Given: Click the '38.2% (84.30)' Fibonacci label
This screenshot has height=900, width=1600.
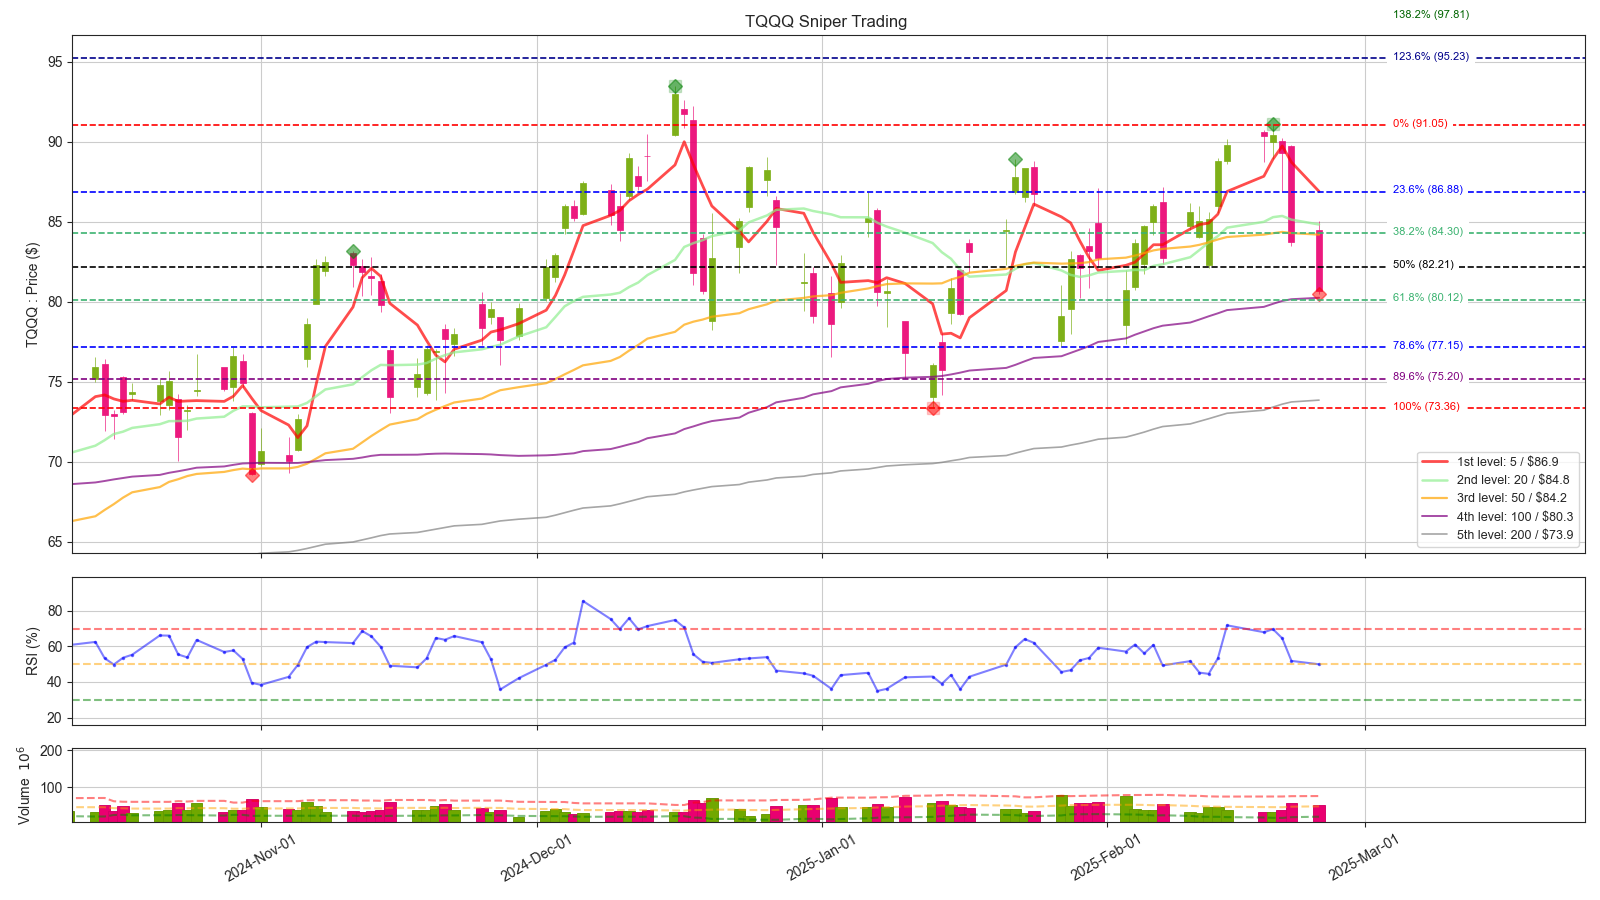Looking at the screenshot, I should [1428, 232].
